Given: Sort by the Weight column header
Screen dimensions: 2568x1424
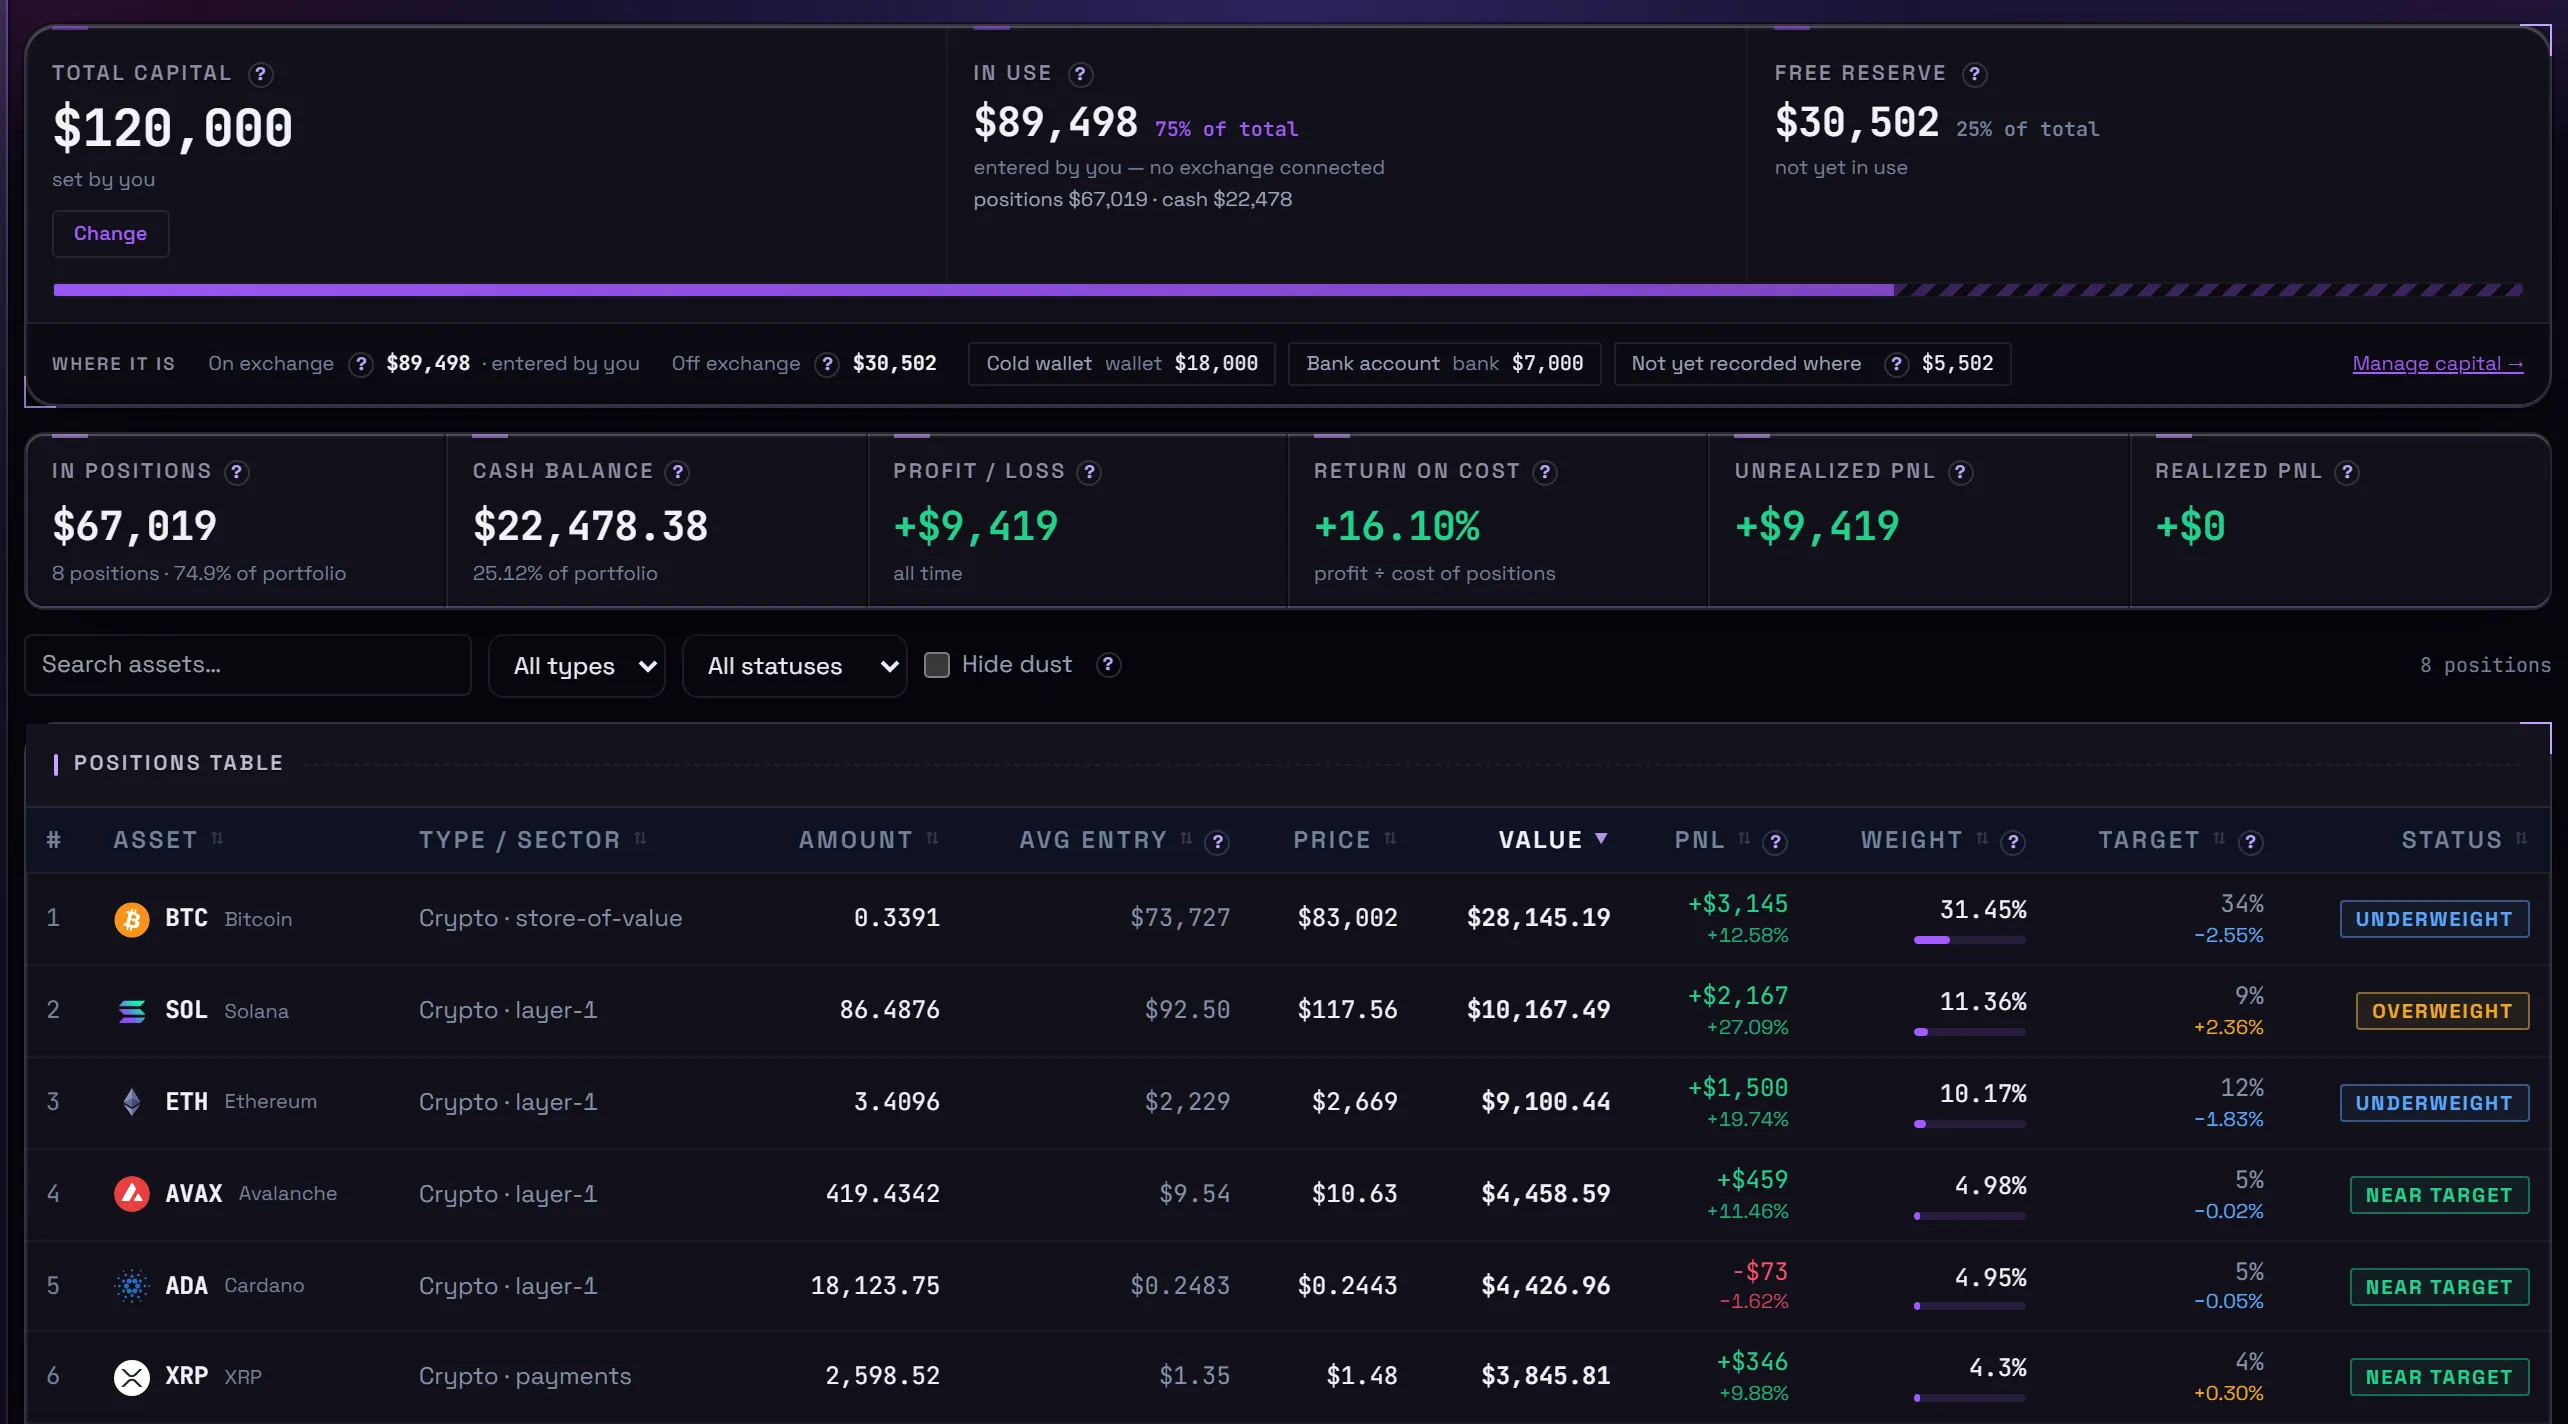Looking at the screenshot, I should click(1923, 840).
